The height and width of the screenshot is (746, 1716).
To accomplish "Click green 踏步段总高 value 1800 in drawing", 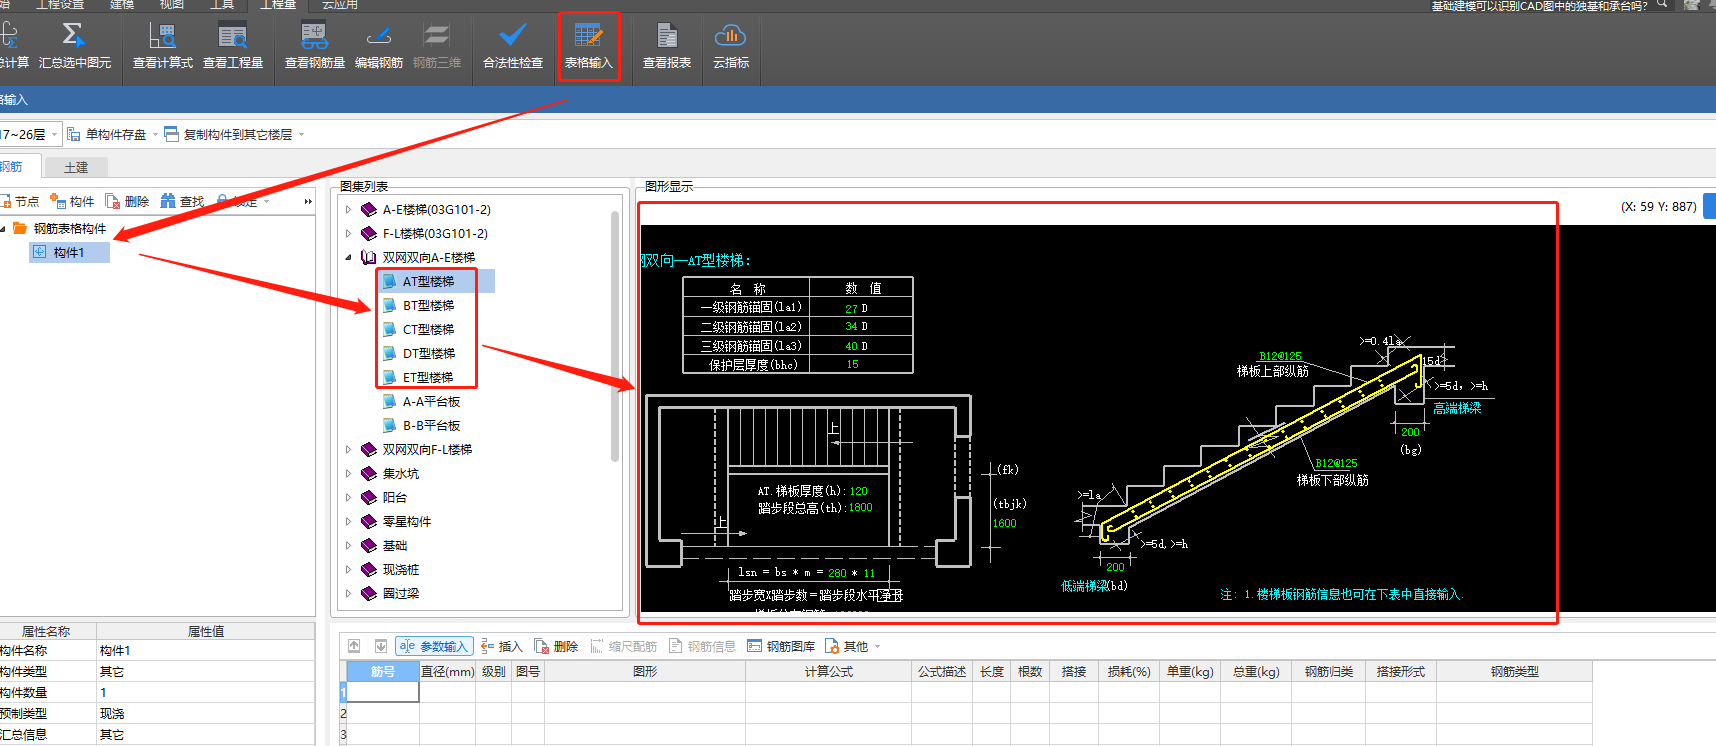I will coord(860,508).
